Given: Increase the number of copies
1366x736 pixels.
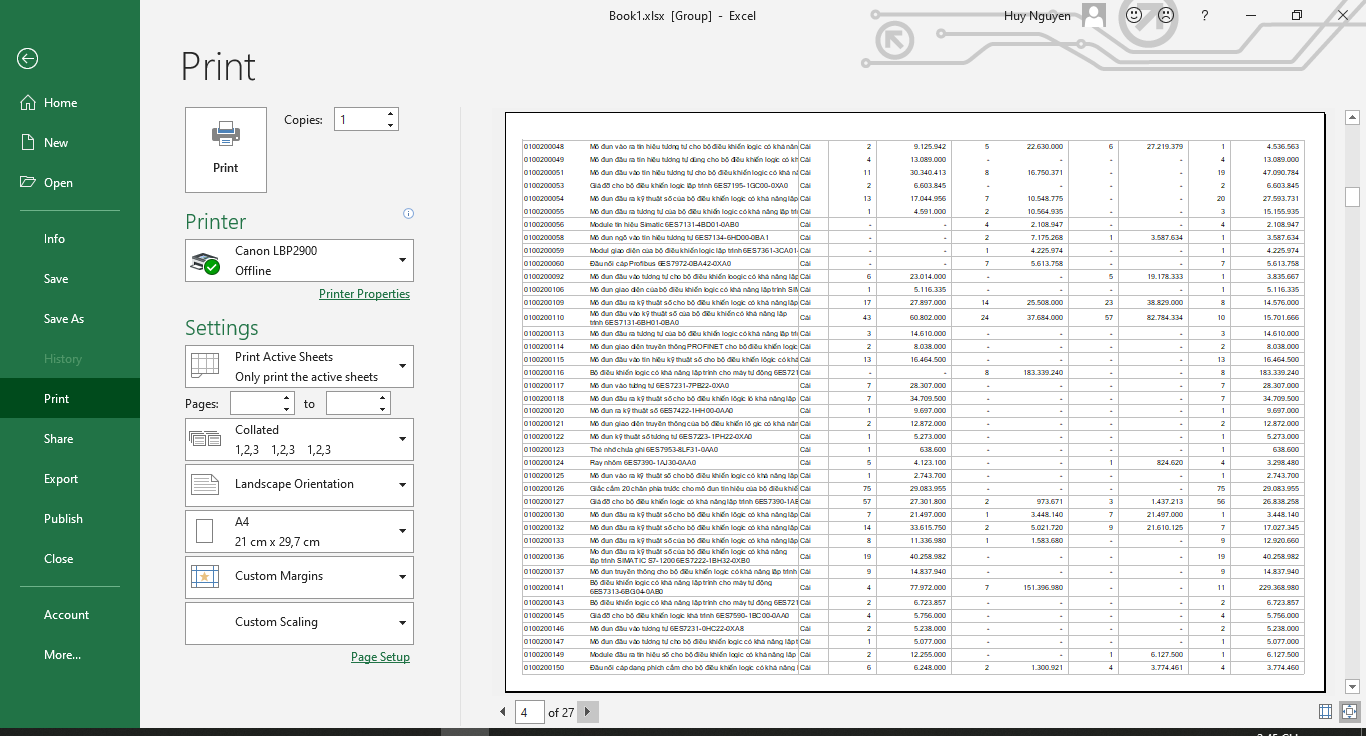Looking at the screenshot, I should point(390,113).
